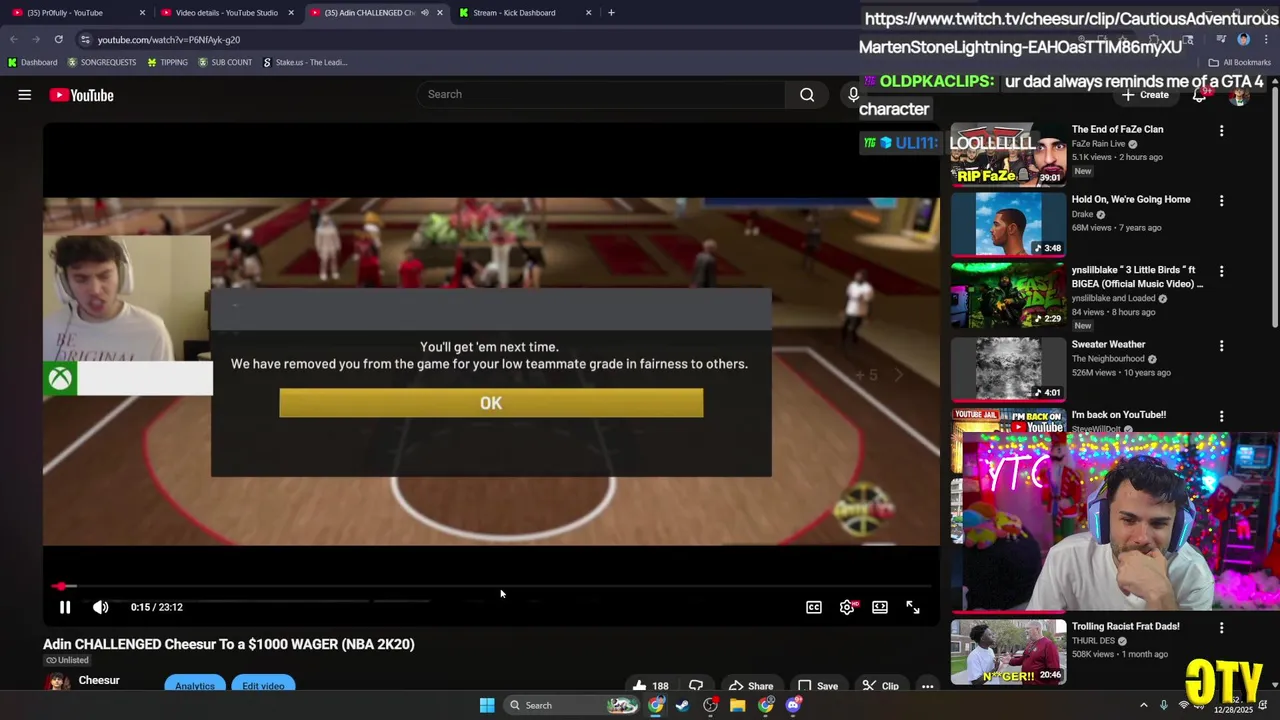Open options for Trolling Racist Frat Dads

click(x=1221, y=628)
